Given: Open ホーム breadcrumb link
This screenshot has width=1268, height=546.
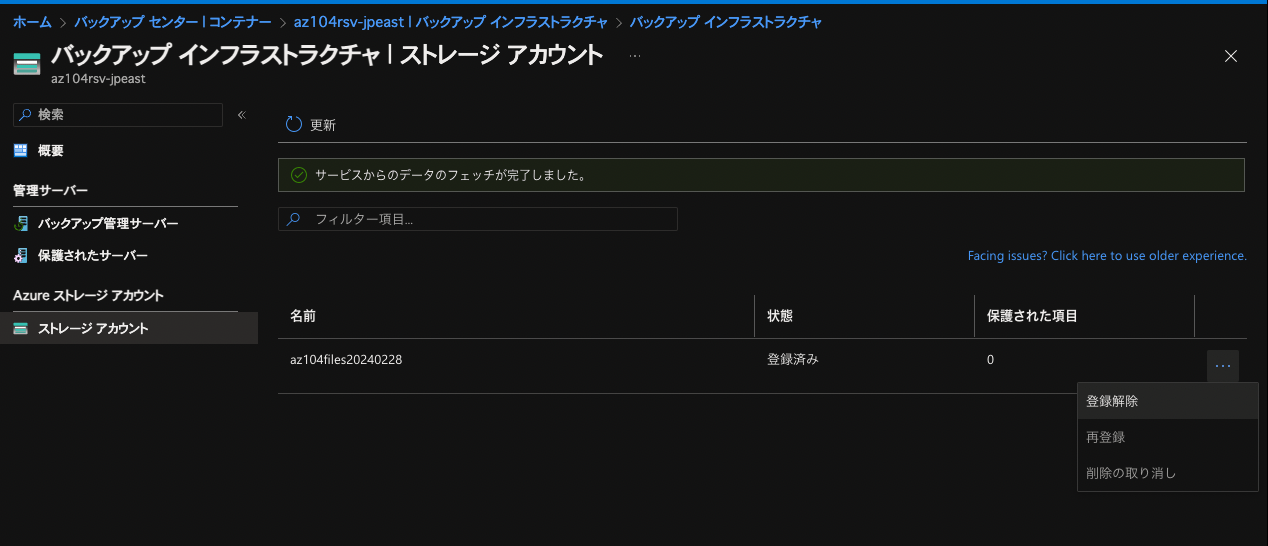Looking at the screenshot, I should click(32, 22).
